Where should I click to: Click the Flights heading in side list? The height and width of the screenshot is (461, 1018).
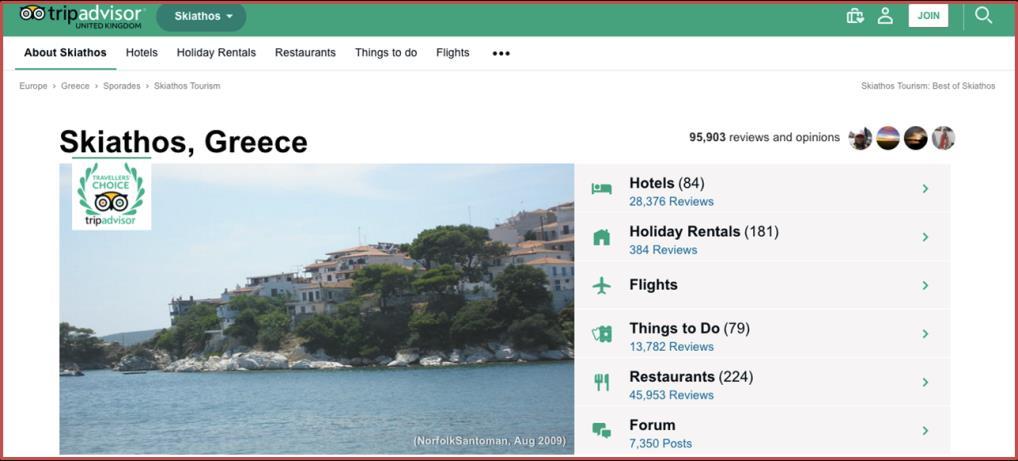click(653, 284)
